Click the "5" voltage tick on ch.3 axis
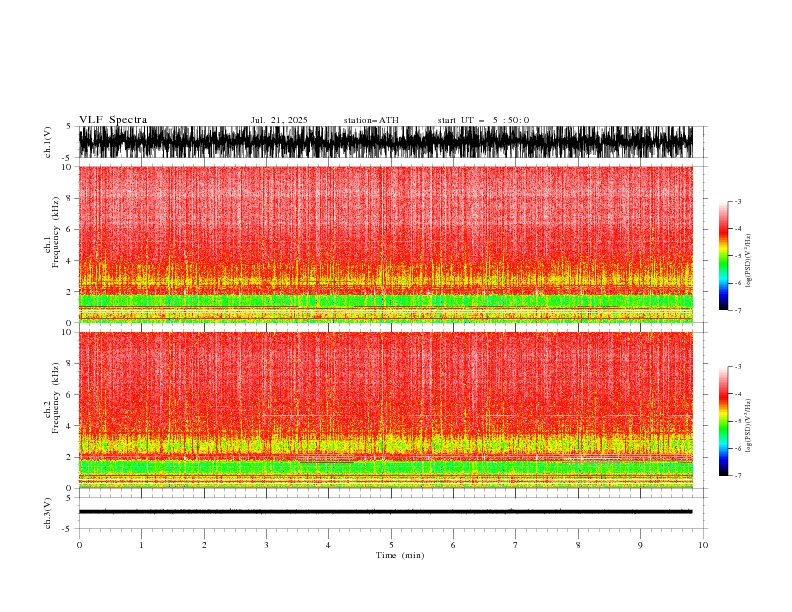Viewport: 792px width, 612px height. click(x=70, y=497)
